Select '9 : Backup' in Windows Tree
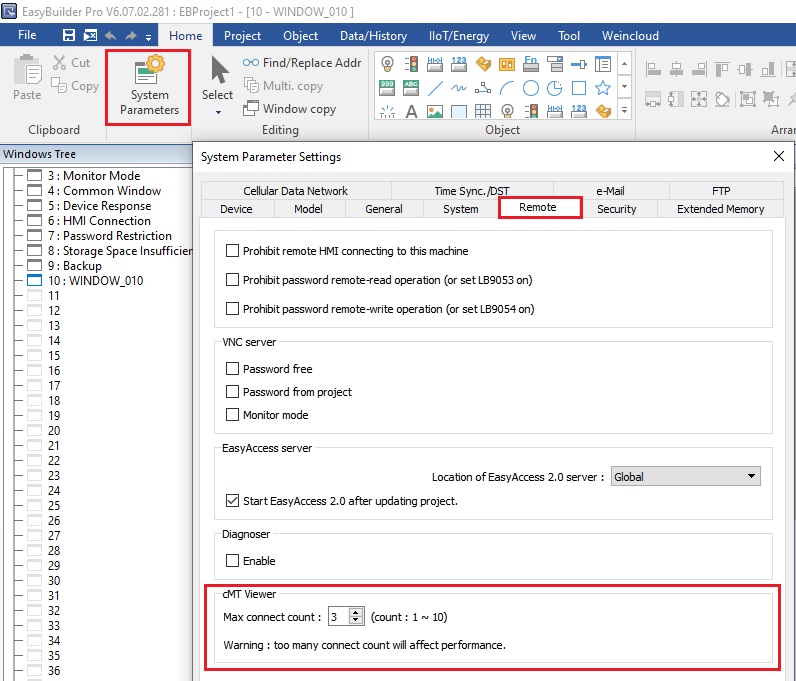796x681 pixels. (x=74, y=266)
